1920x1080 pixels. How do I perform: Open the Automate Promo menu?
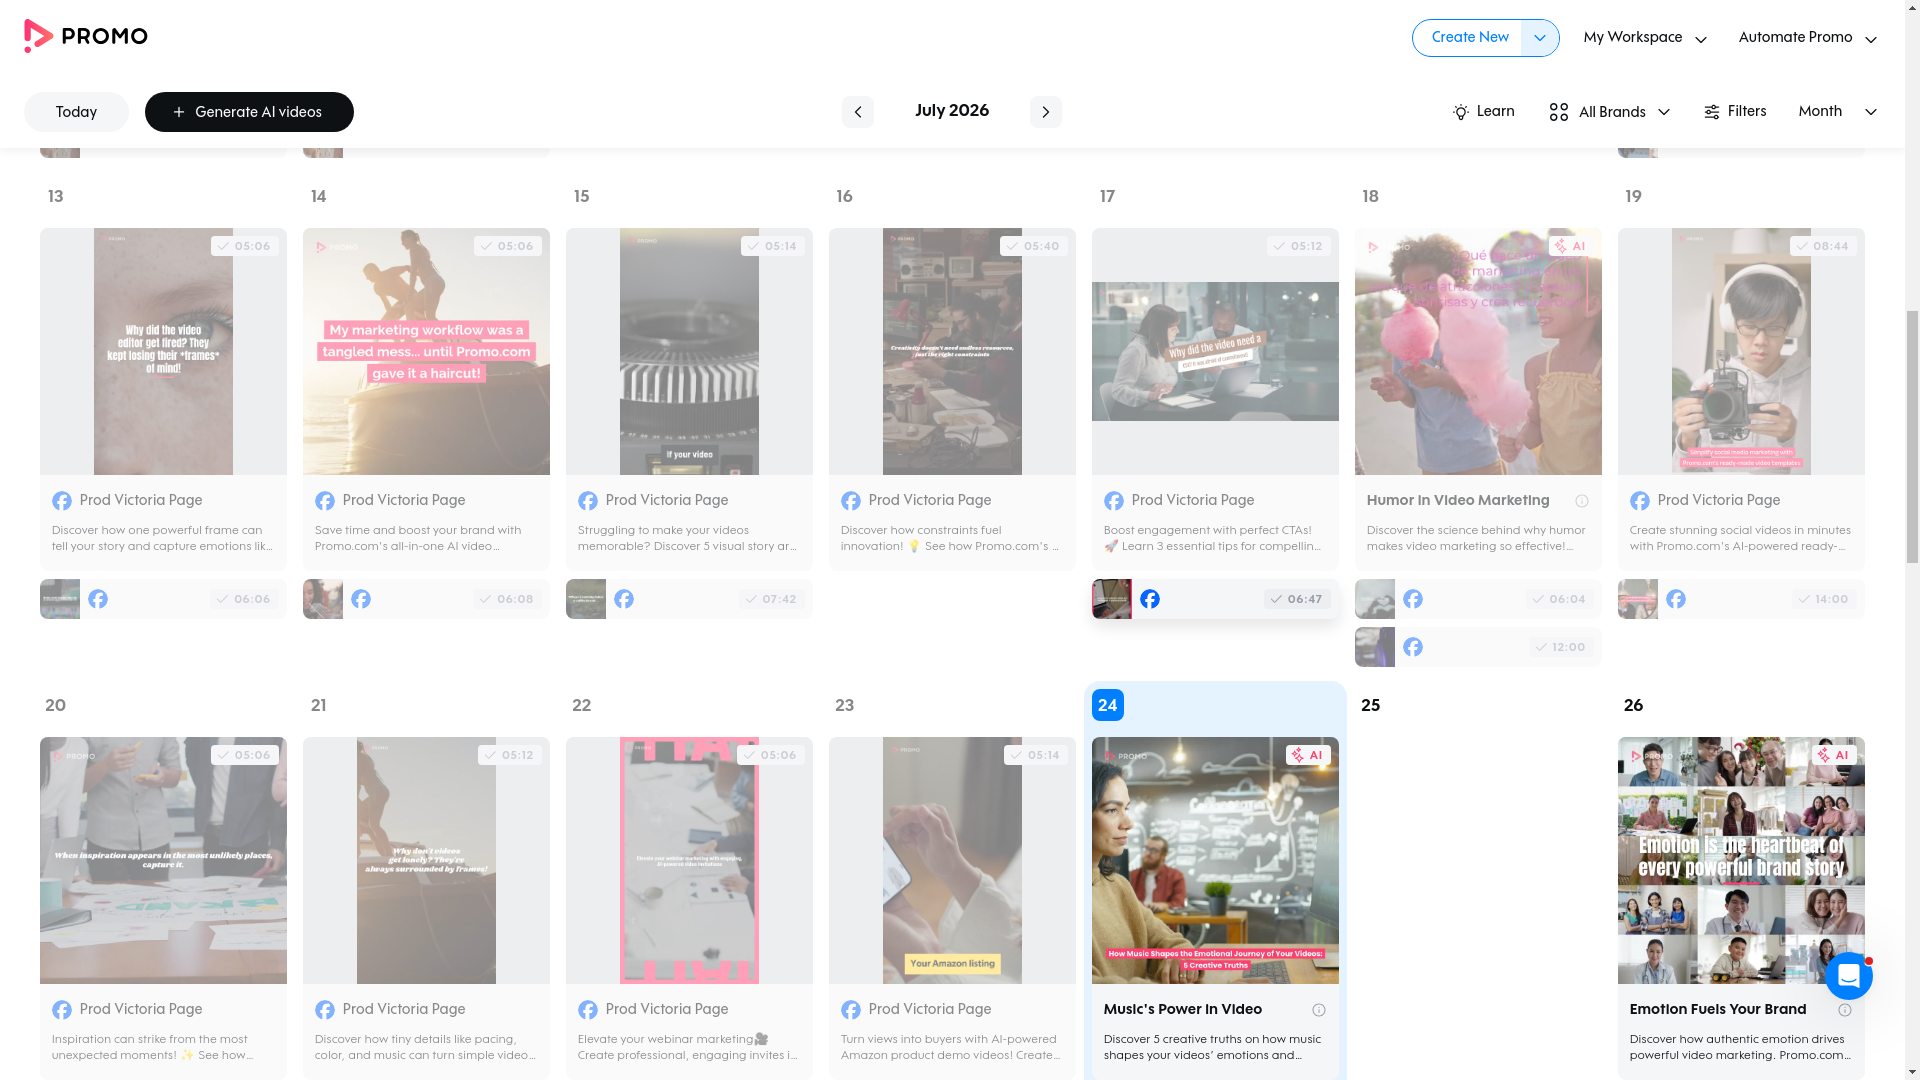pyautogui.click(x=1807, y=38)
